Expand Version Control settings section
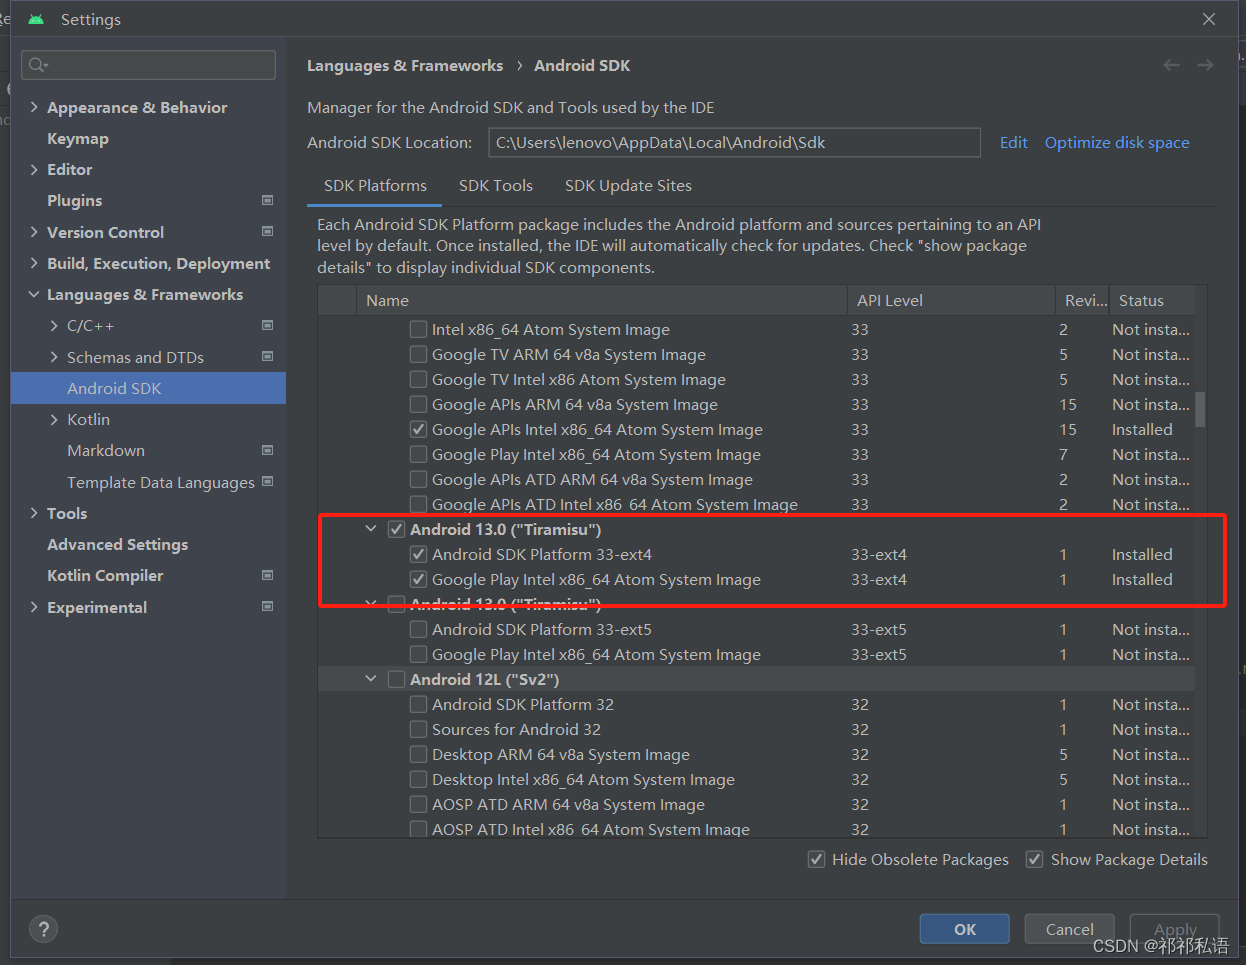The height and width of the screenshot is (965, 1246). click(x=34, y=232)
